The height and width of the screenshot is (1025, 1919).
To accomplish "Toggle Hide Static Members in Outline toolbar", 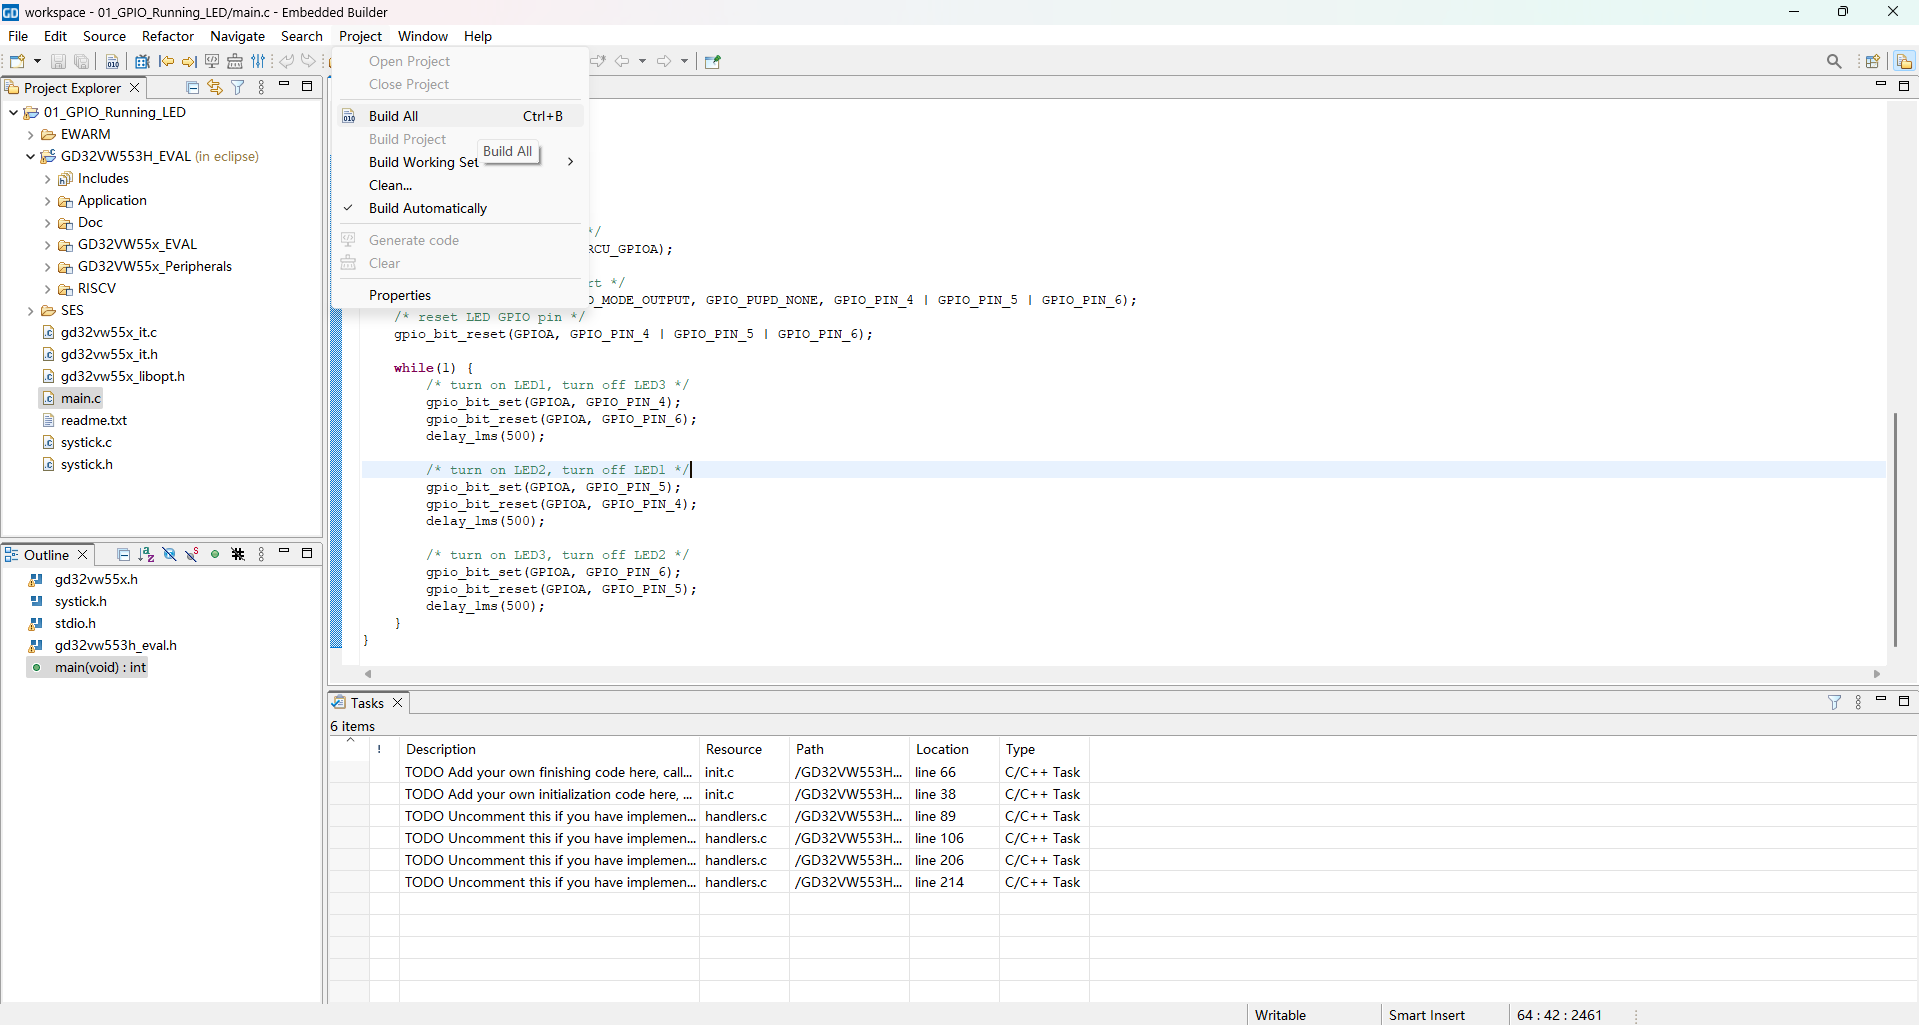I will [x=192, y=555].
